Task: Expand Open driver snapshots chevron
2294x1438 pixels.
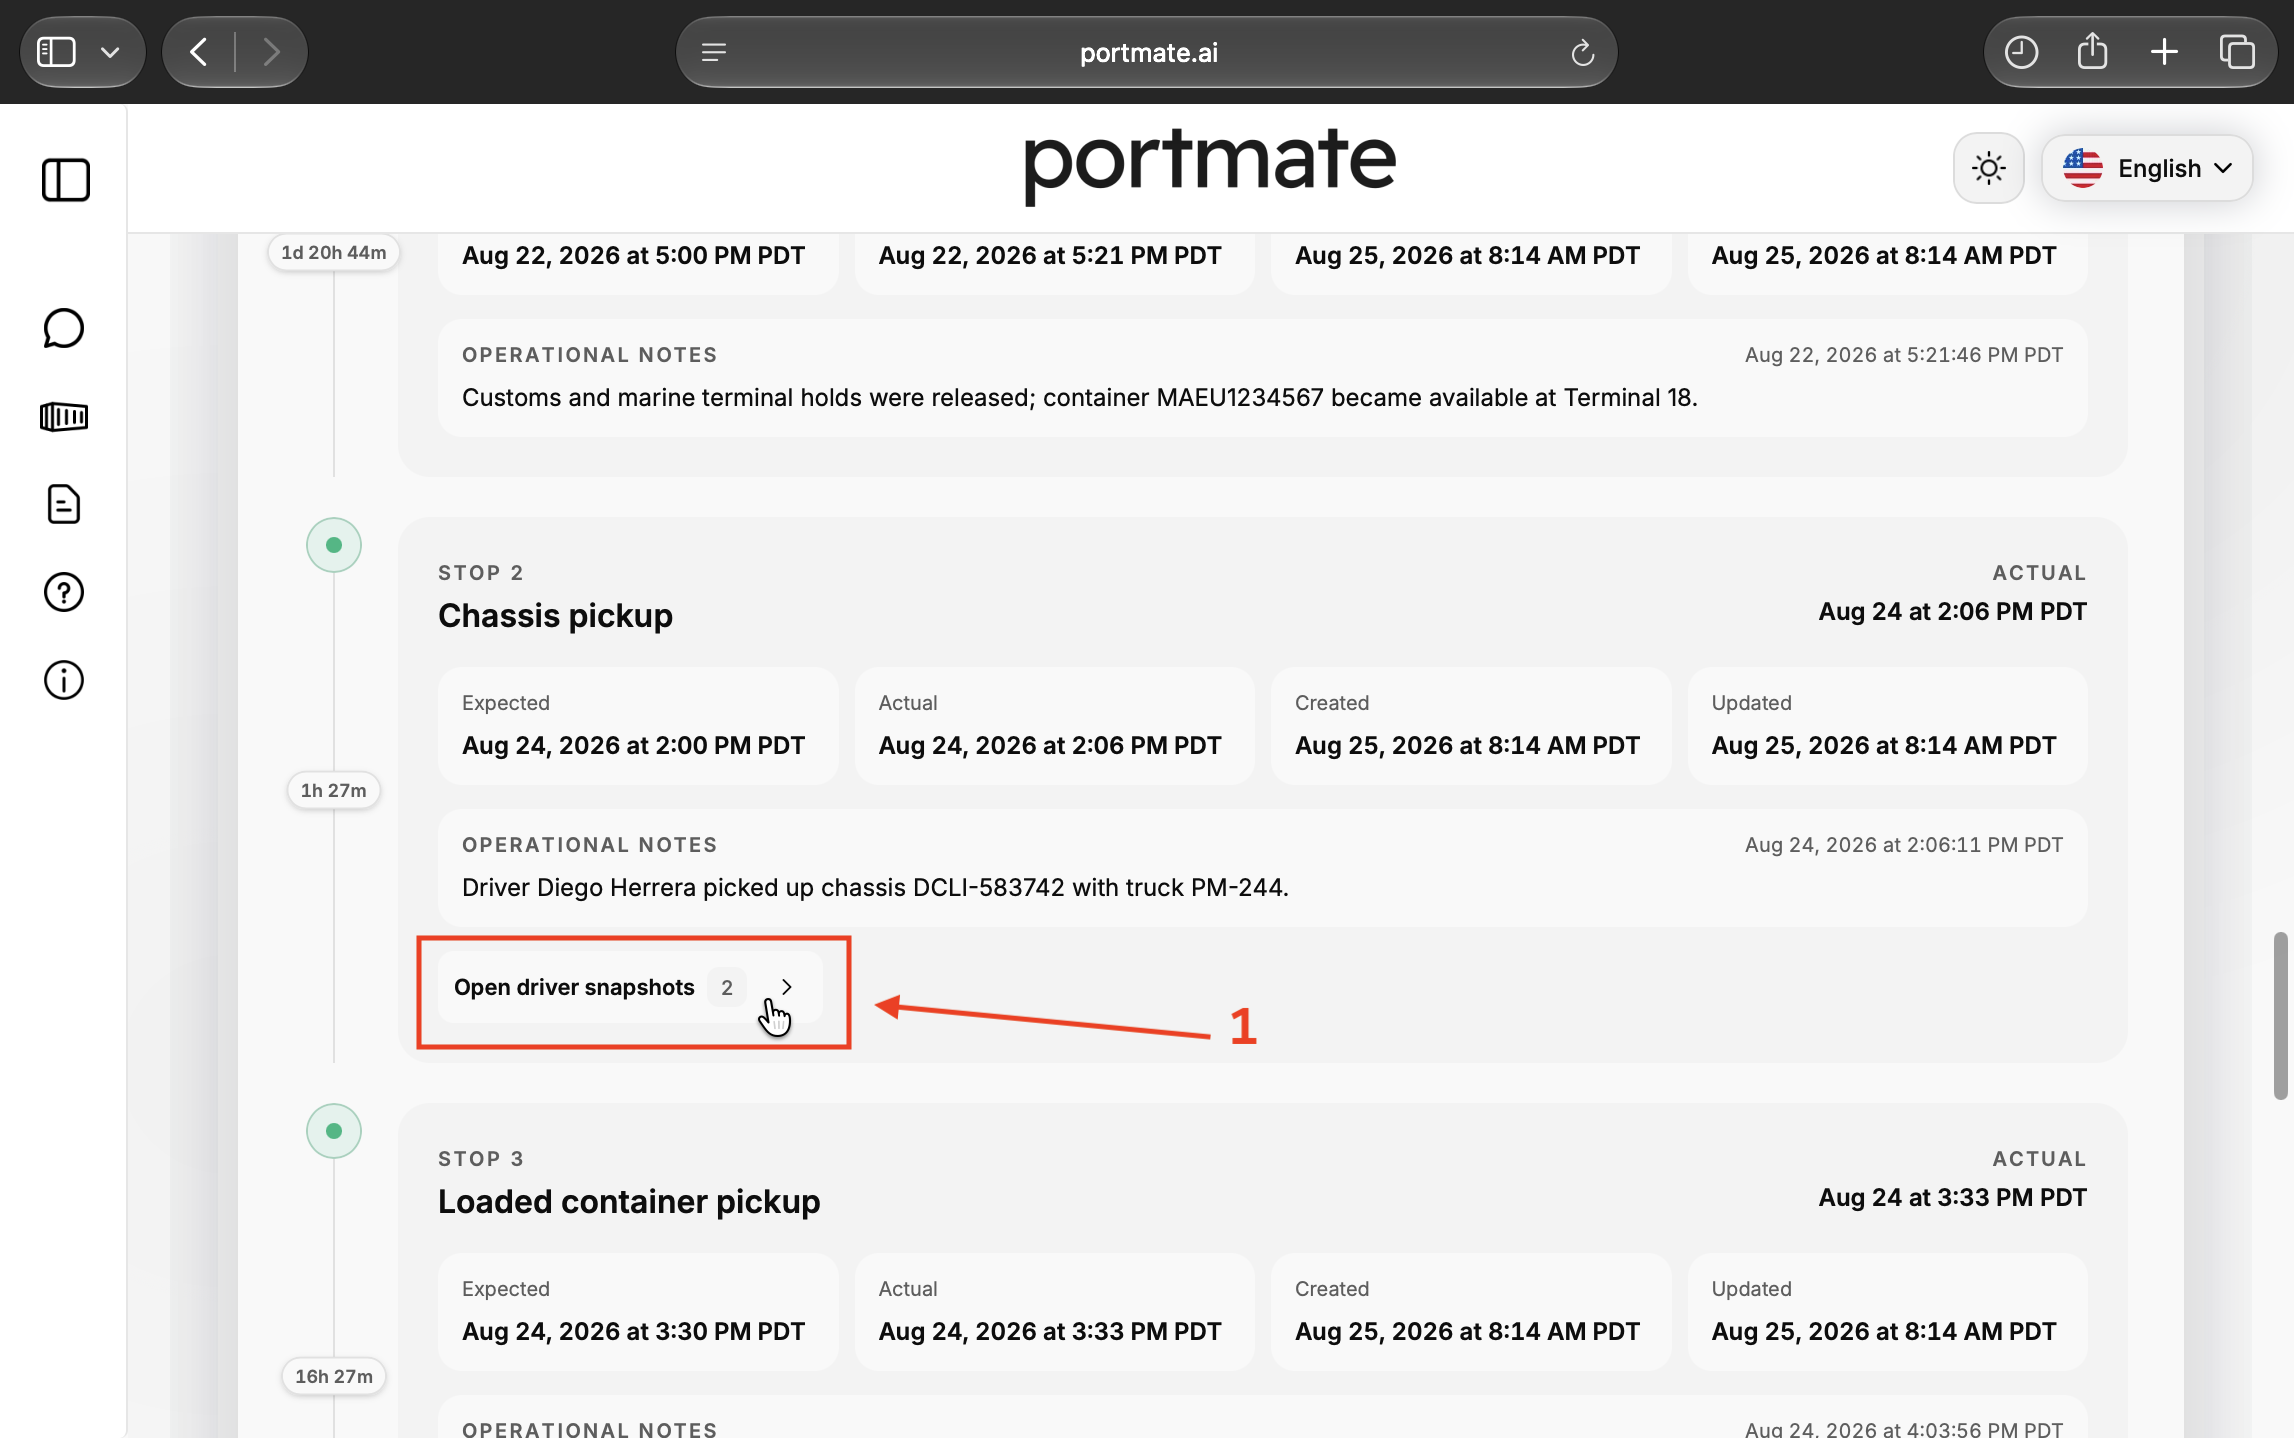Action: click(787, 987)
